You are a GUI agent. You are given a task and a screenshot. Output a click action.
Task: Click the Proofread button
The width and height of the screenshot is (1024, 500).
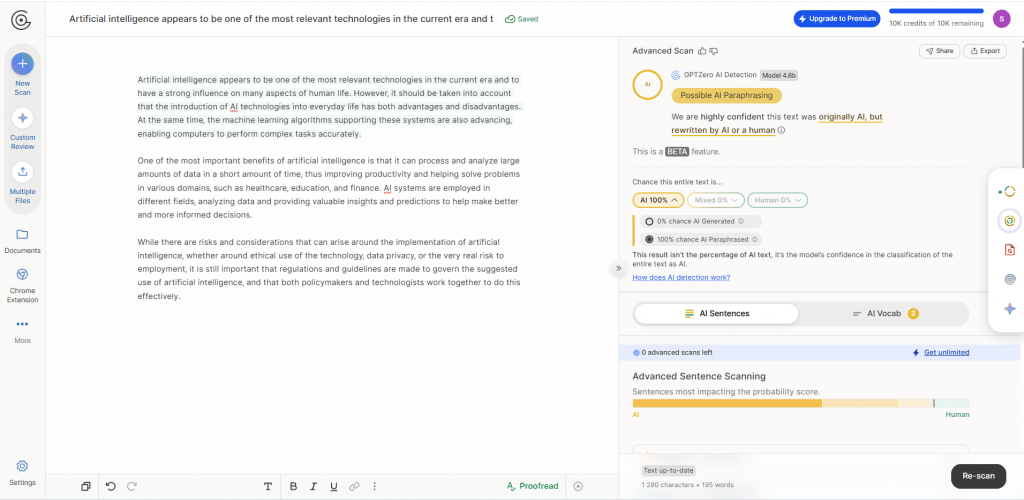[x=533, y=486]
